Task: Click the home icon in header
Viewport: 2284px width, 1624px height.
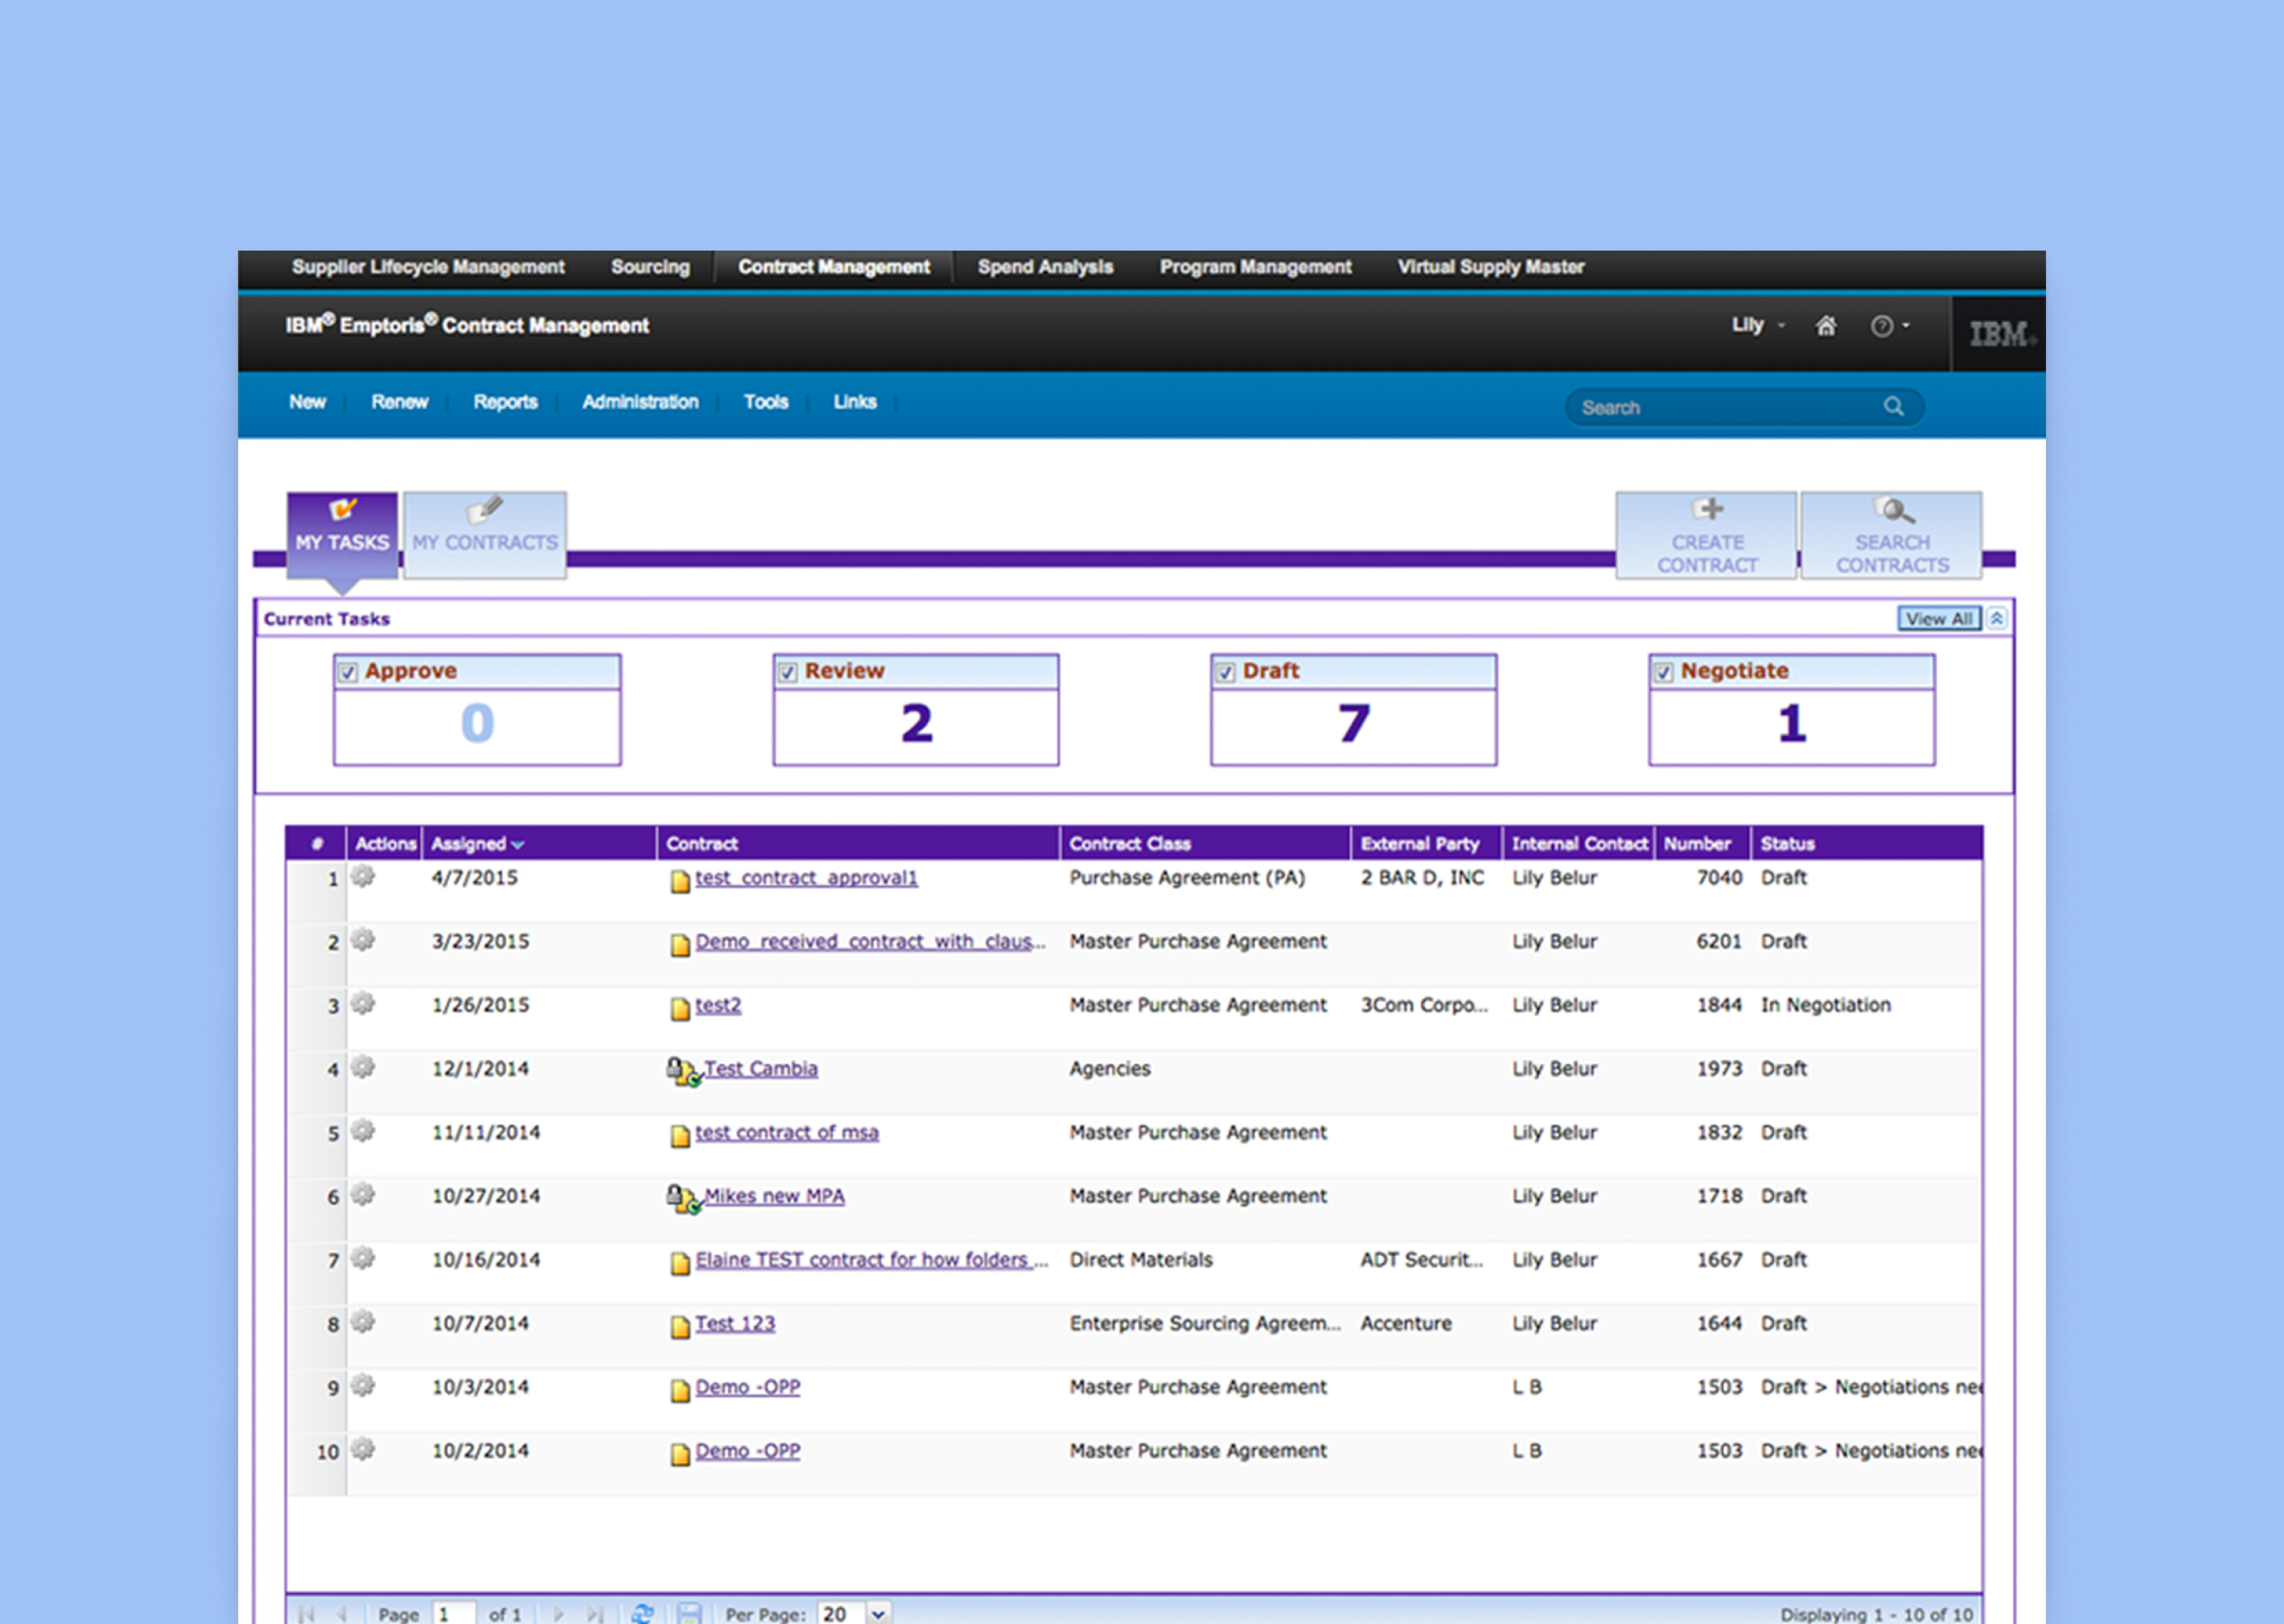Action: coord(1826,325)
